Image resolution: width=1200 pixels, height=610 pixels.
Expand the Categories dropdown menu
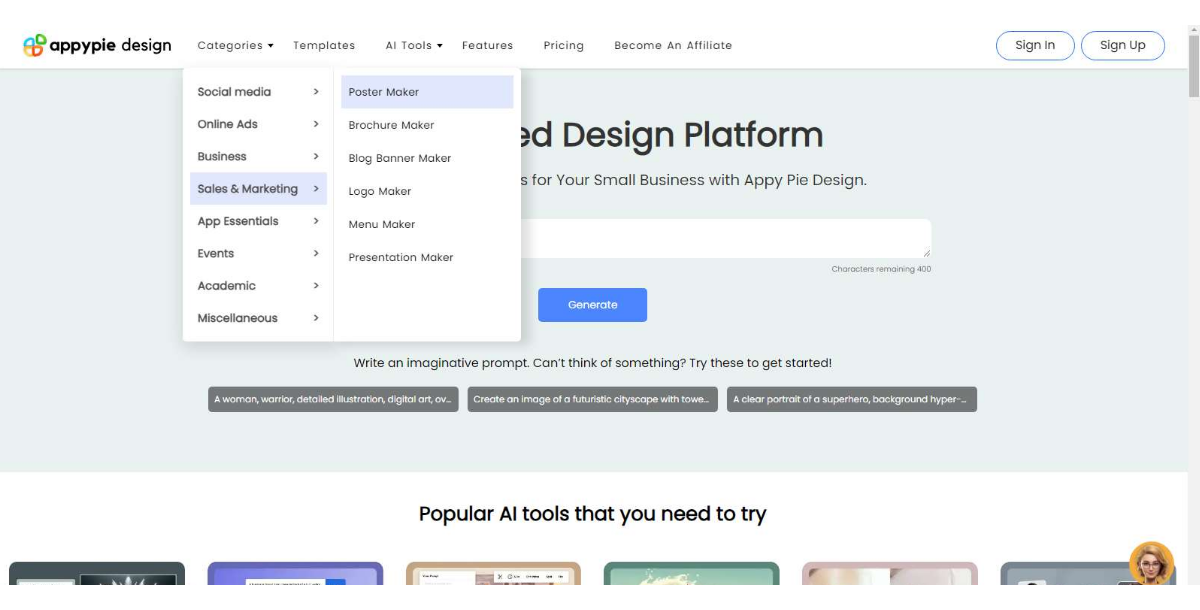pyautogui.click(x=235, y=45)
